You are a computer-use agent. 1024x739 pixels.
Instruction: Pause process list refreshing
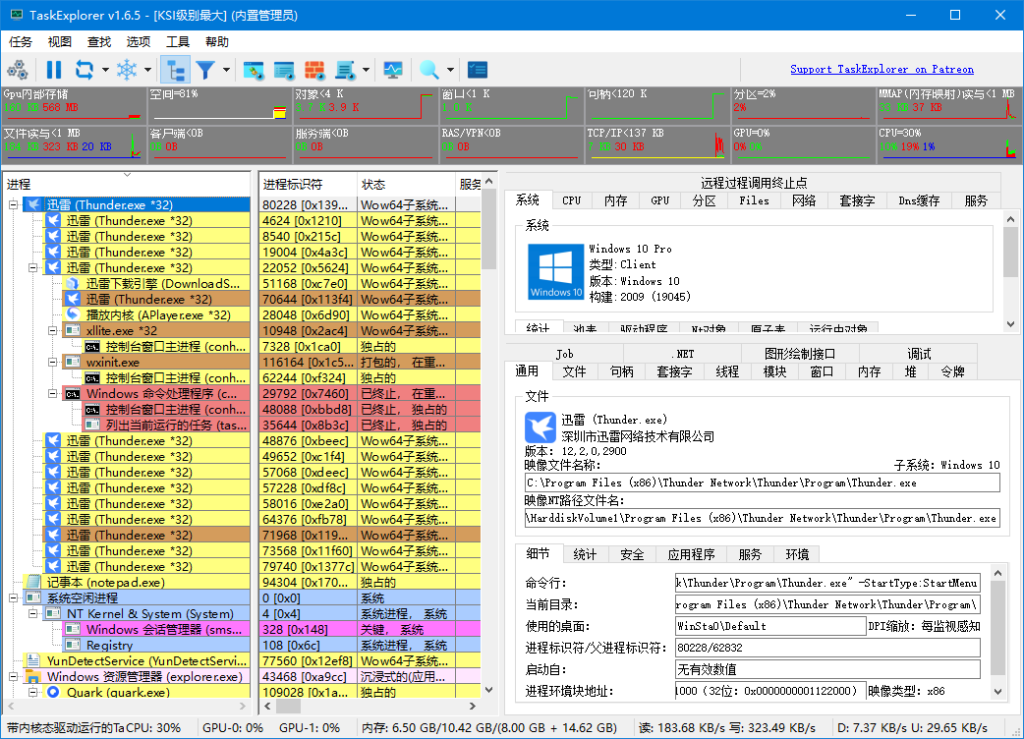pyautogui.click(x=54, y=69)
